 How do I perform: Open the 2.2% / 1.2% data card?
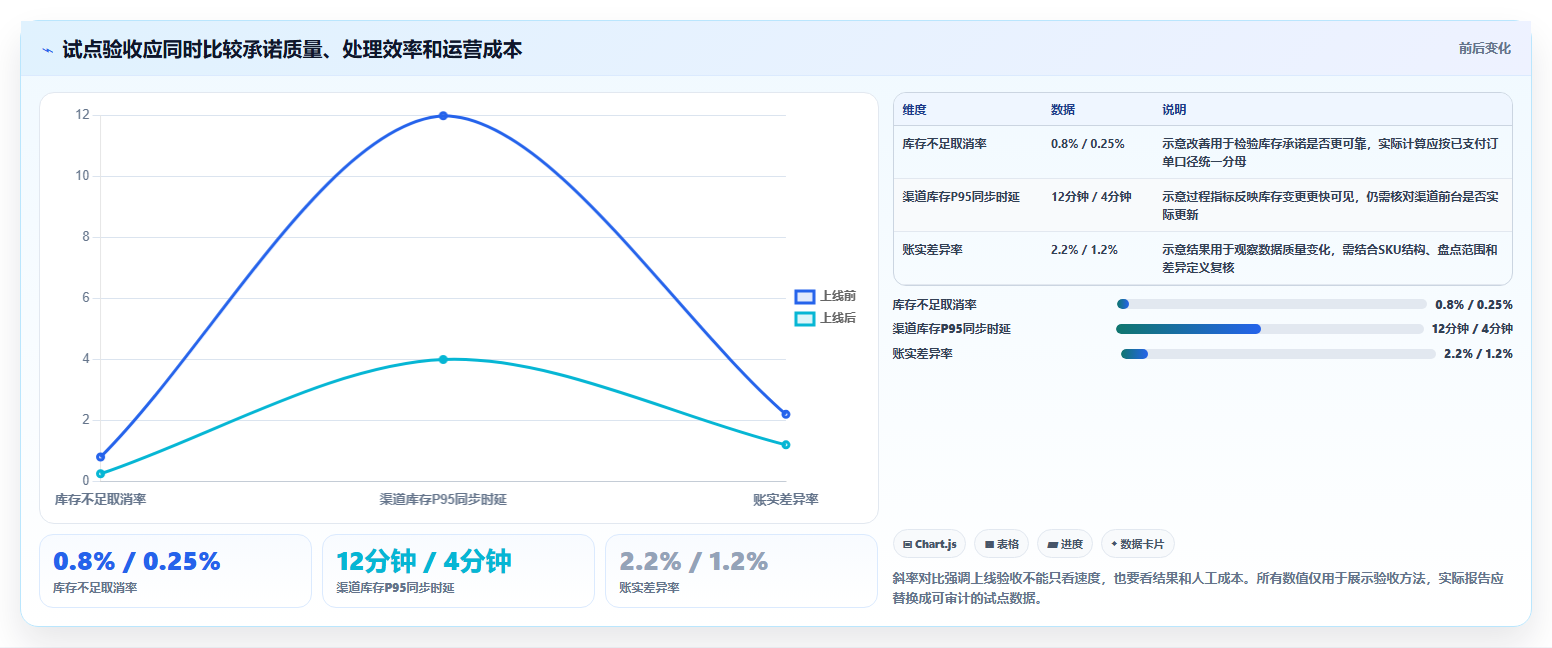point(741,570)
